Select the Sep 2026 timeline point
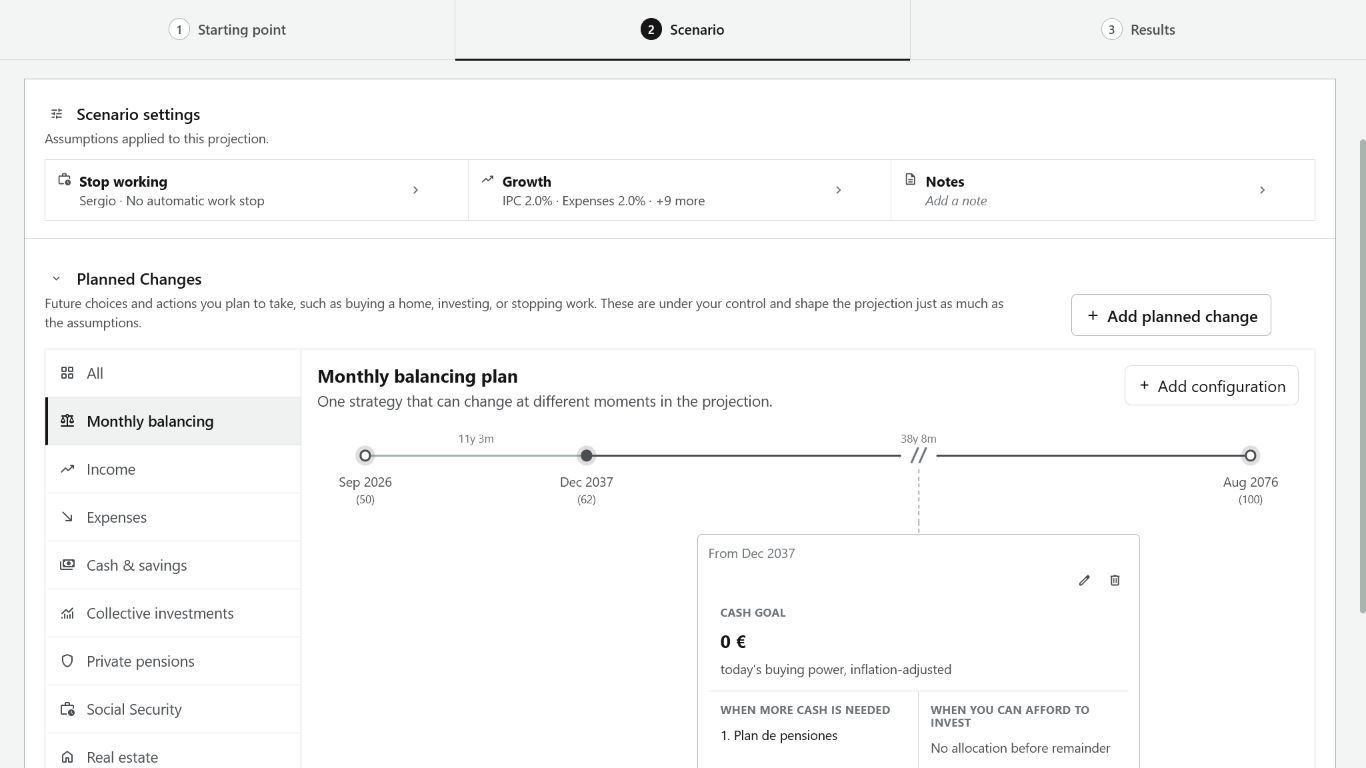Image resolution: width=1366 pixels, height=768 pixels. 365,456
